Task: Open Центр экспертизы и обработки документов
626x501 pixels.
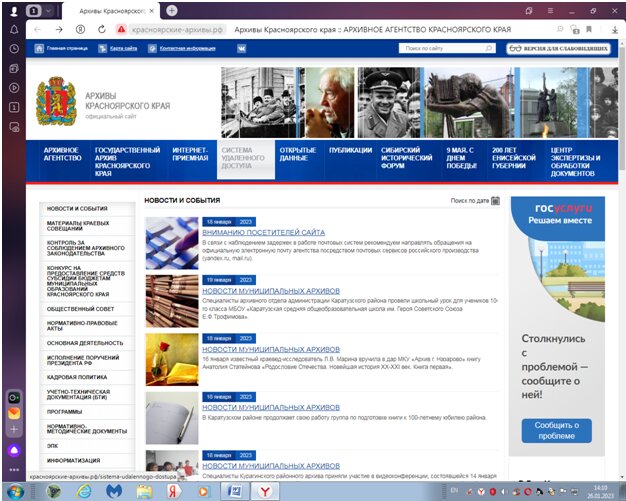Action: pos(575,162)
